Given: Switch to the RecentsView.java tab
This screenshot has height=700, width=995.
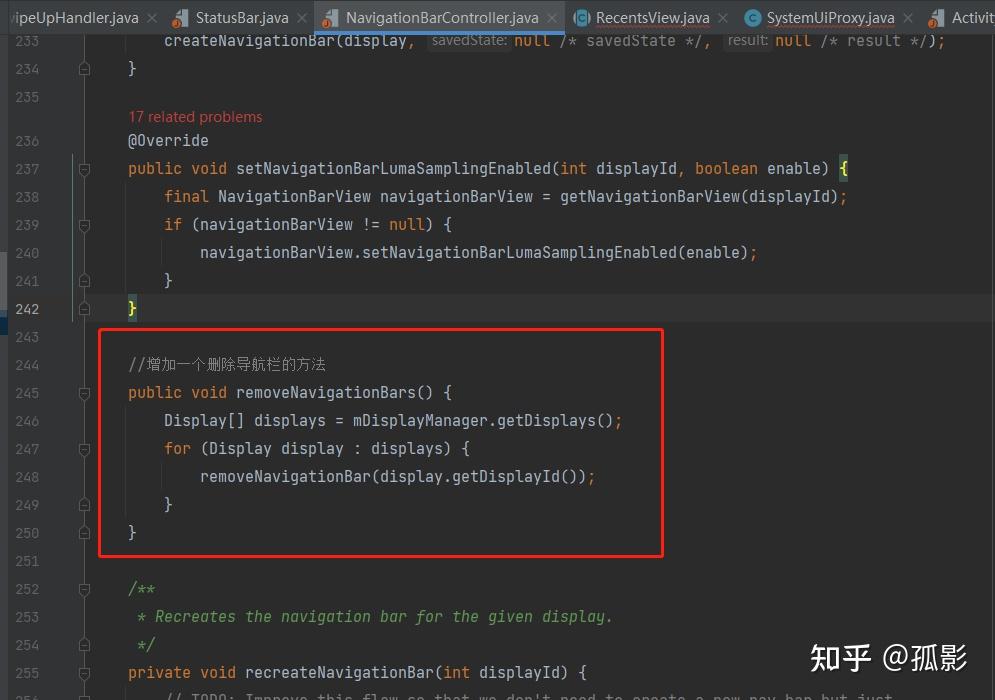Looking at the screenshot, I should [652, 18].
